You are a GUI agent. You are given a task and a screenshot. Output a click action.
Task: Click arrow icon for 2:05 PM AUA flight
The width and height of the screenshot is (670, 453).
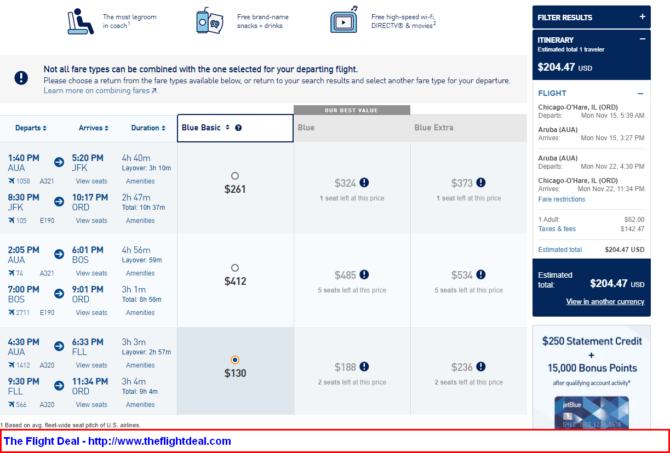(x=59, y=254)
